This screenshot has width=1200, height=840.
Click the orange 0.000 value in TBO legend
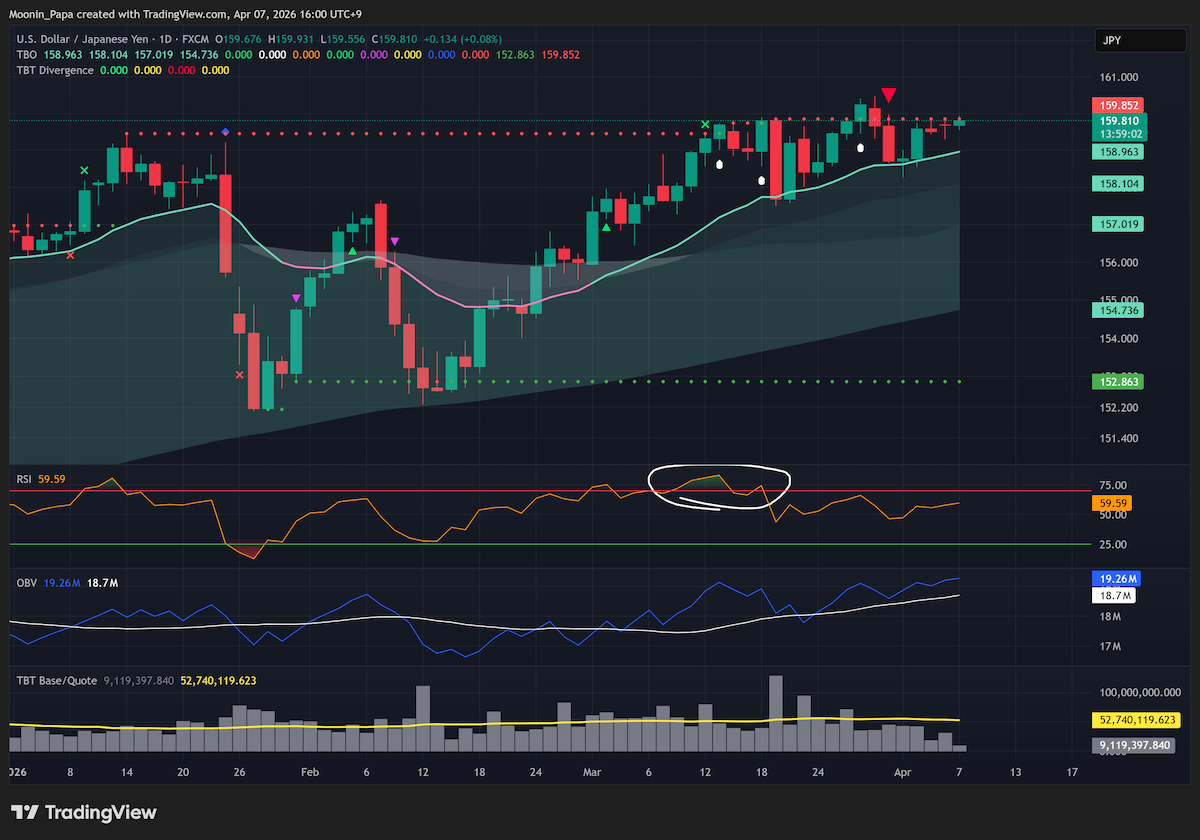click(x=304, y=55)
